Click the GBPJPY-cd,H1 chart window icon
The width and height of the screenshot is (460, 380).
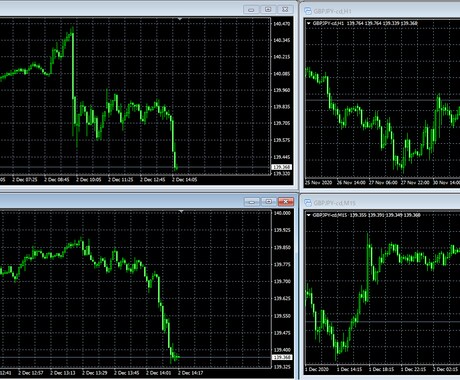coord(308,11)
